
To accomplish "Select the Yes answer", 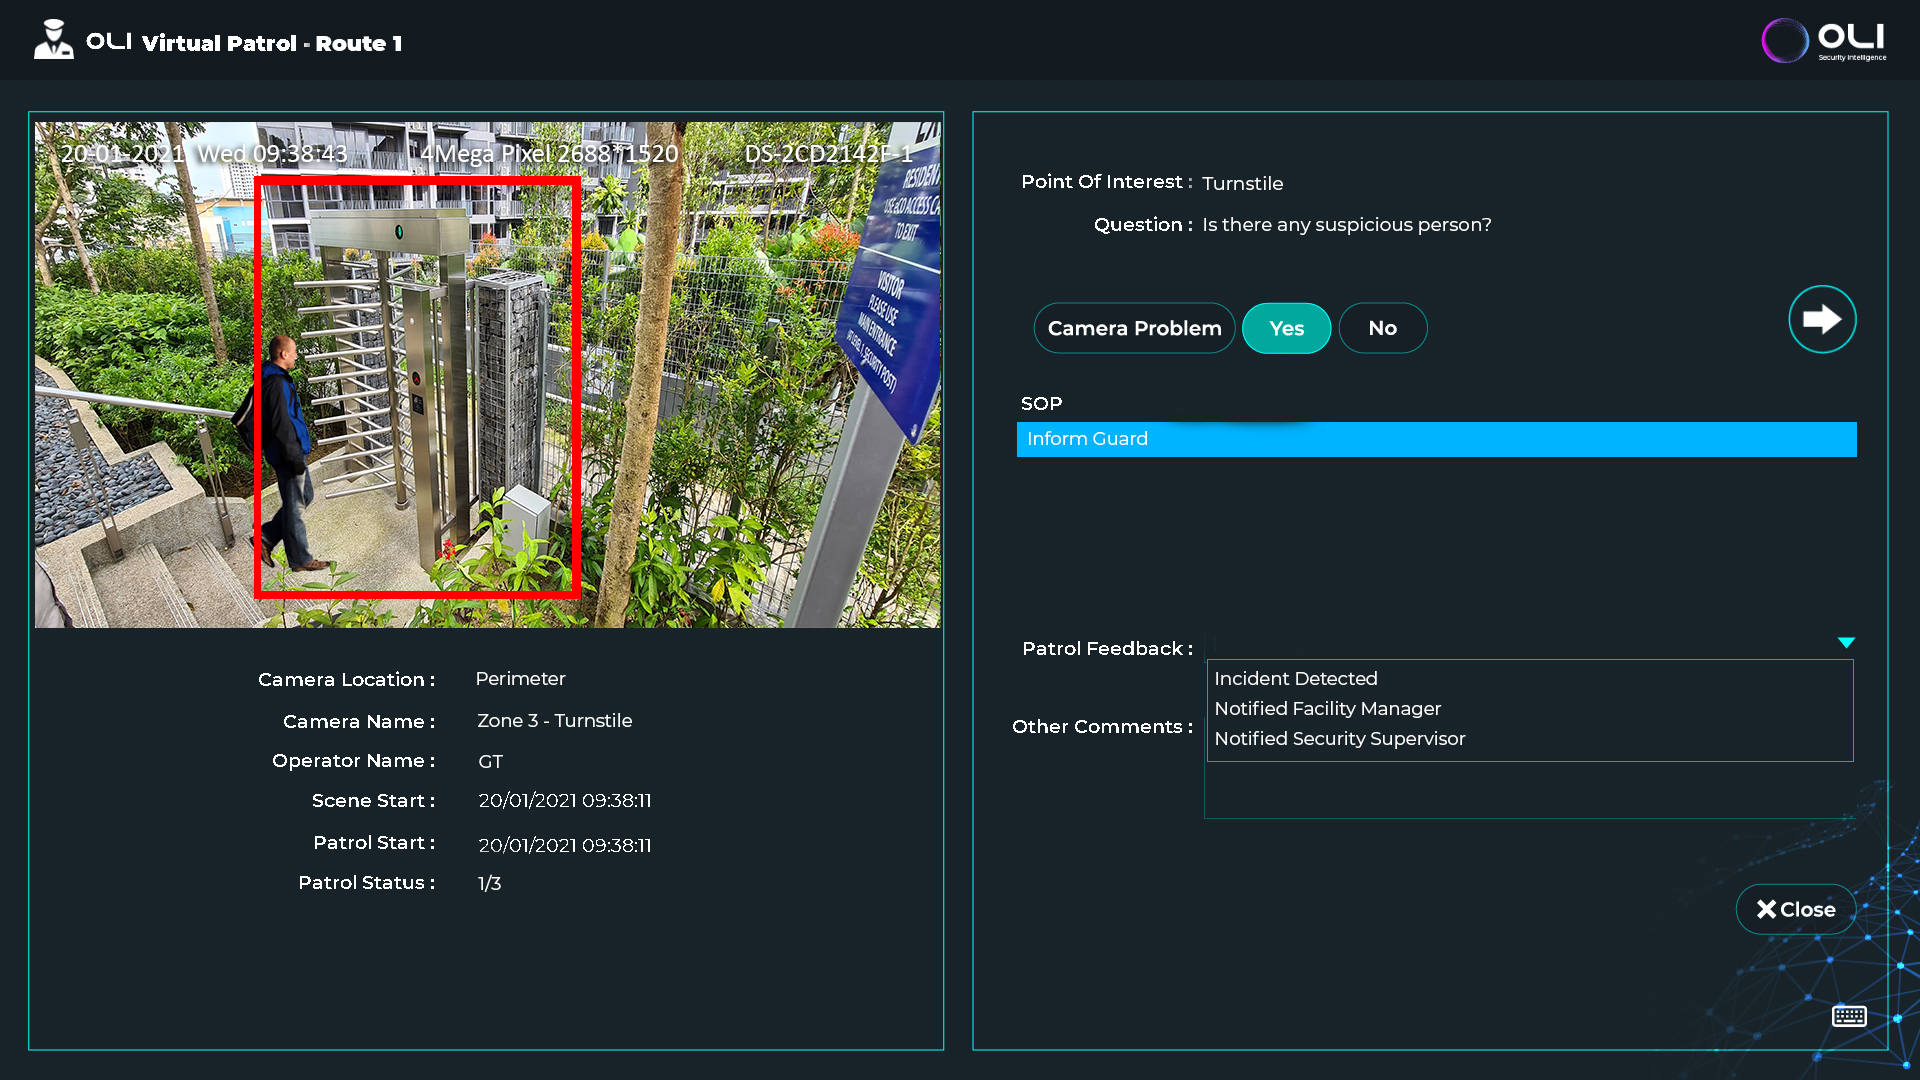I will (x=1286, y=328).
